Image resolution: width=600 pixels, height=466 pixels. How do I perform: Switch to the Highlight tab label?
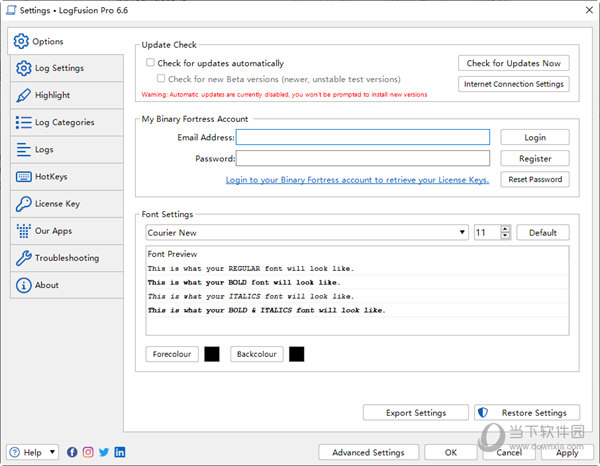(52, 95)
